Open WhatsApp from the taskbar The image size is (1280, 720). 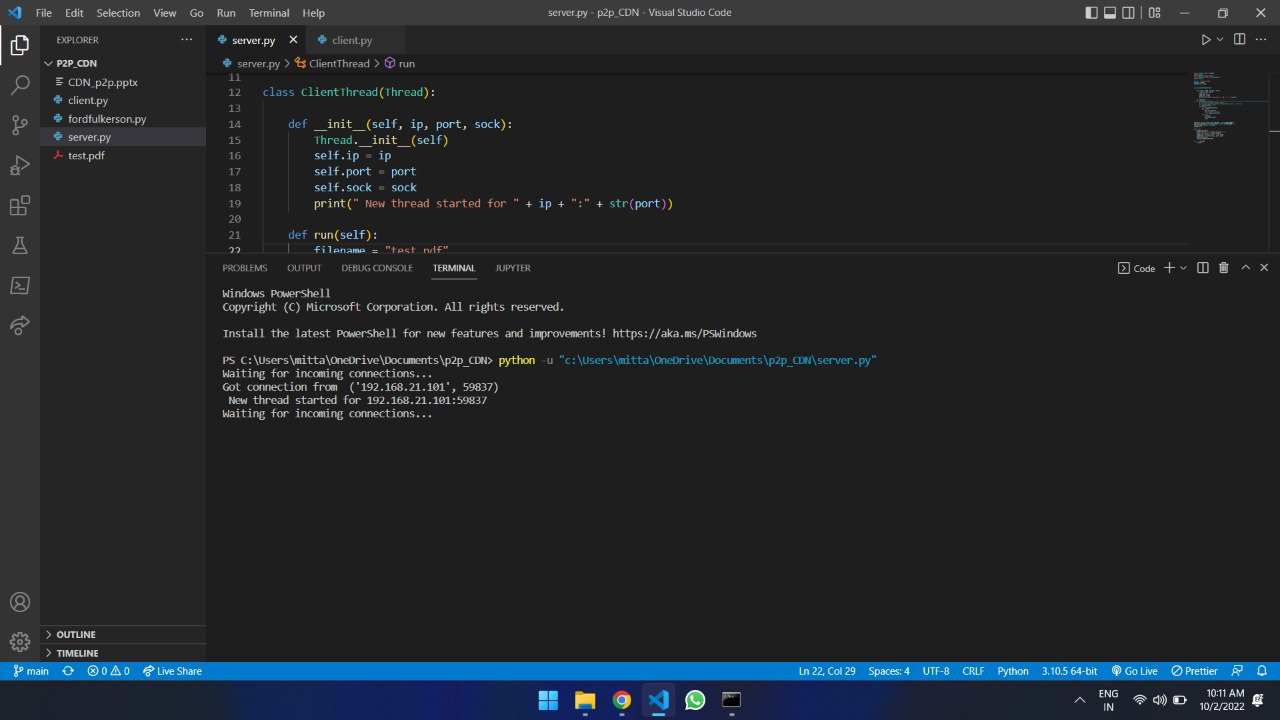coord(695,700)
